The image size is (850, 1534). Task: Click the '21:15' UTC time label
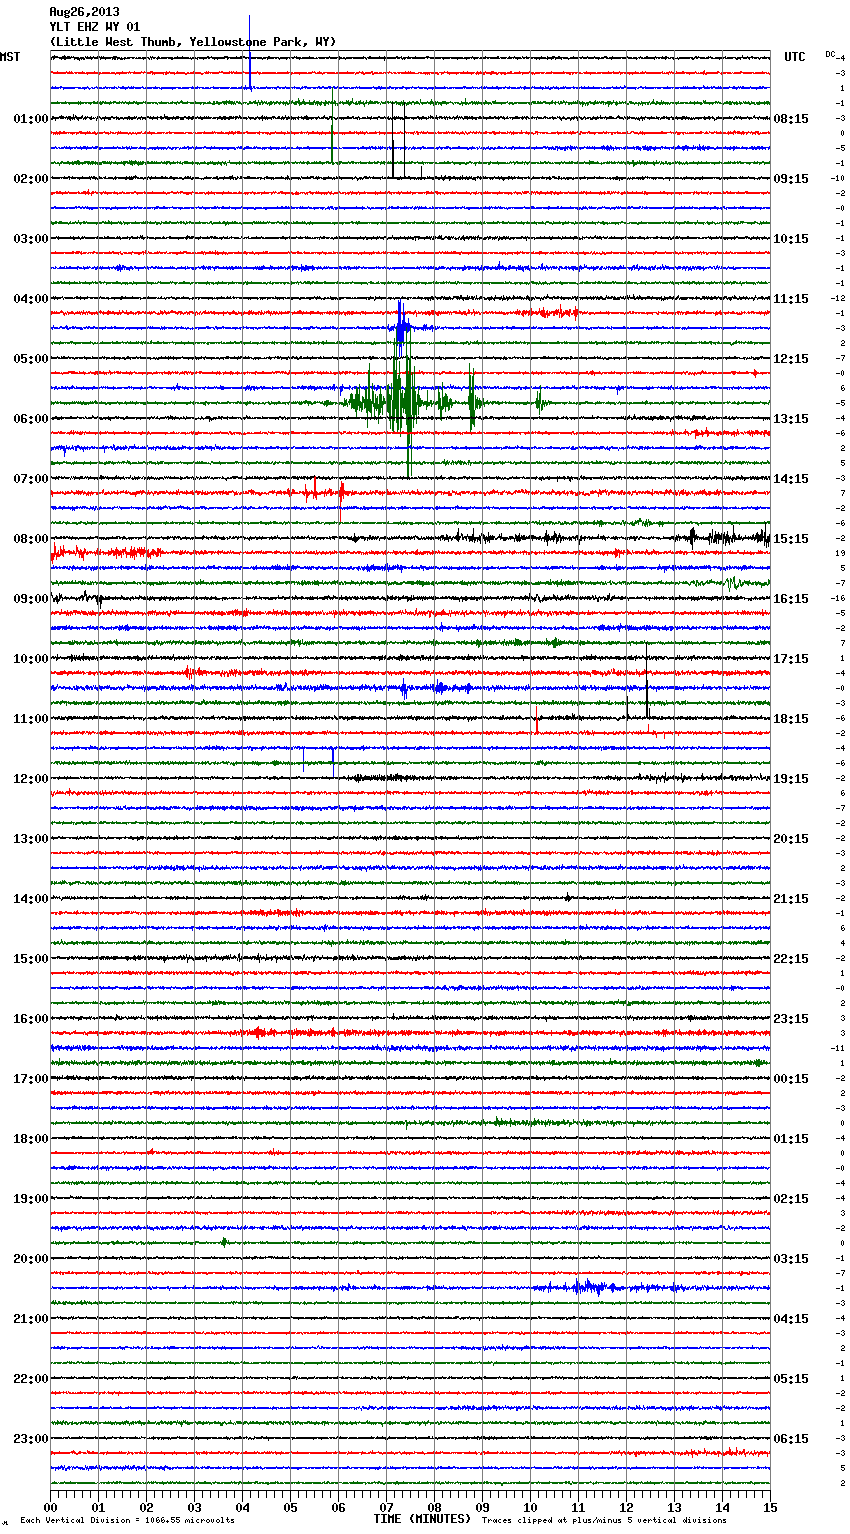[x=791, y=899]
